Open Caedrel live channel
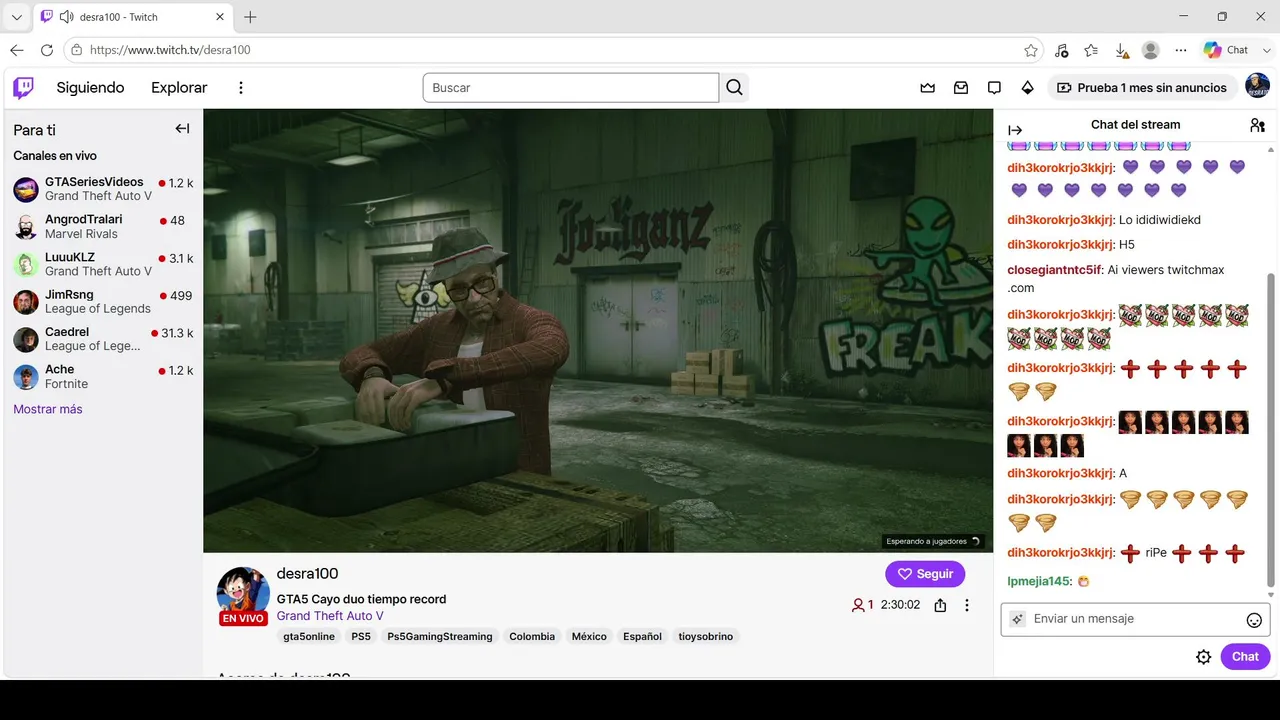The width and height of the screenshot is (1280, 720). click(x=103, y=339)
